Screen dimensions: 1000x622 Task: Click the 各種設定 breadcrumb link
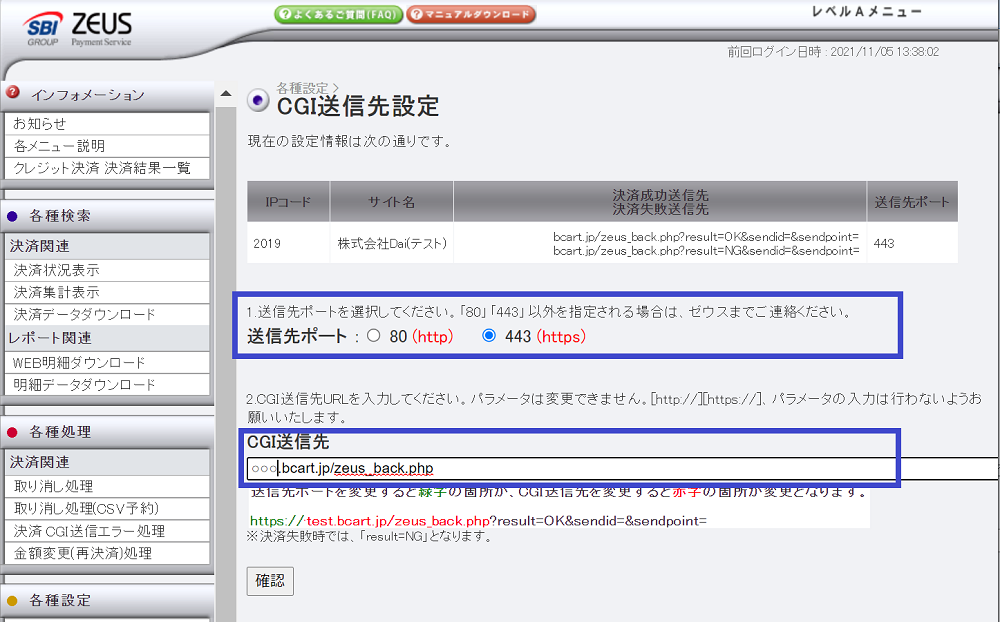pos(302,88)
